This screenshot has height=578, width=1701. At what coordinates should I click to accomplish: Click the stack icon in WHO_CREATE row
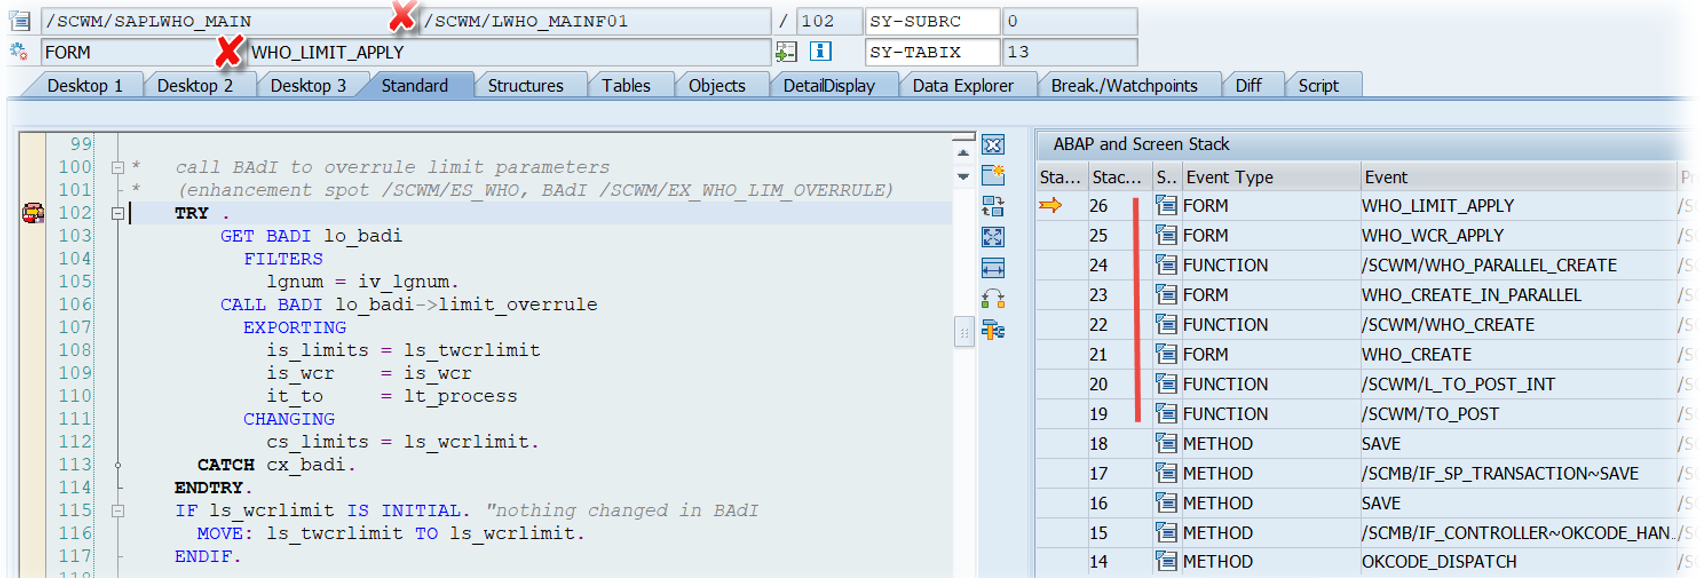pos(1165,354)
